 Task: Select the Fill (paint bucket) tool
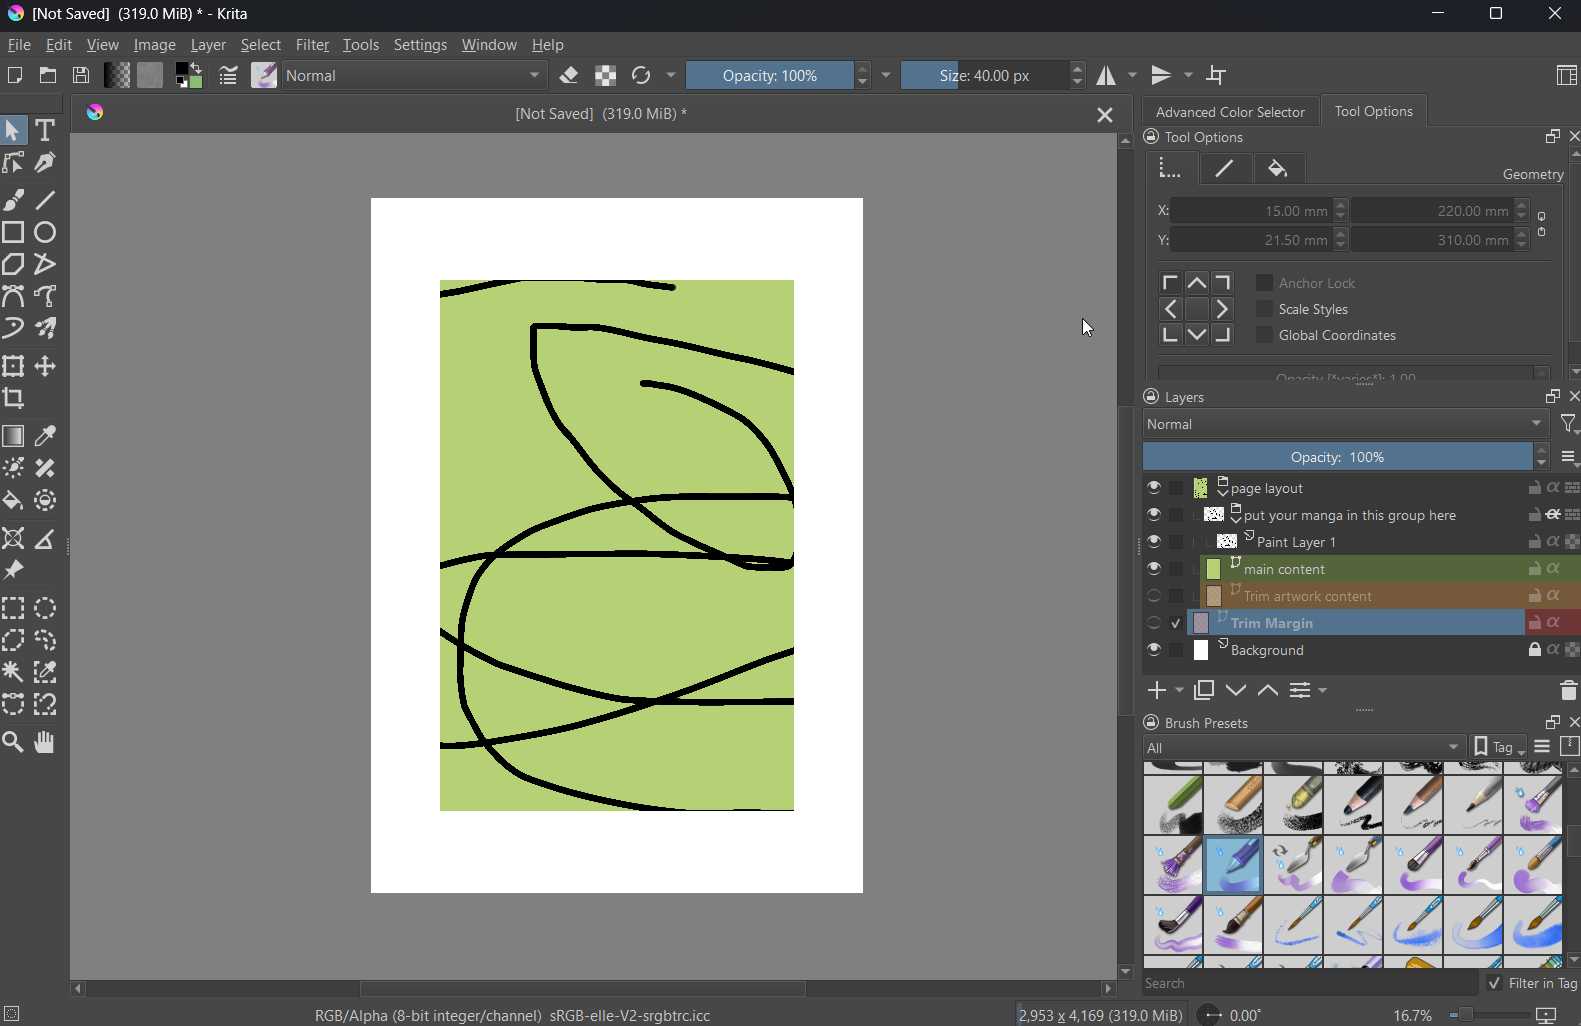[x=14, y=501]
